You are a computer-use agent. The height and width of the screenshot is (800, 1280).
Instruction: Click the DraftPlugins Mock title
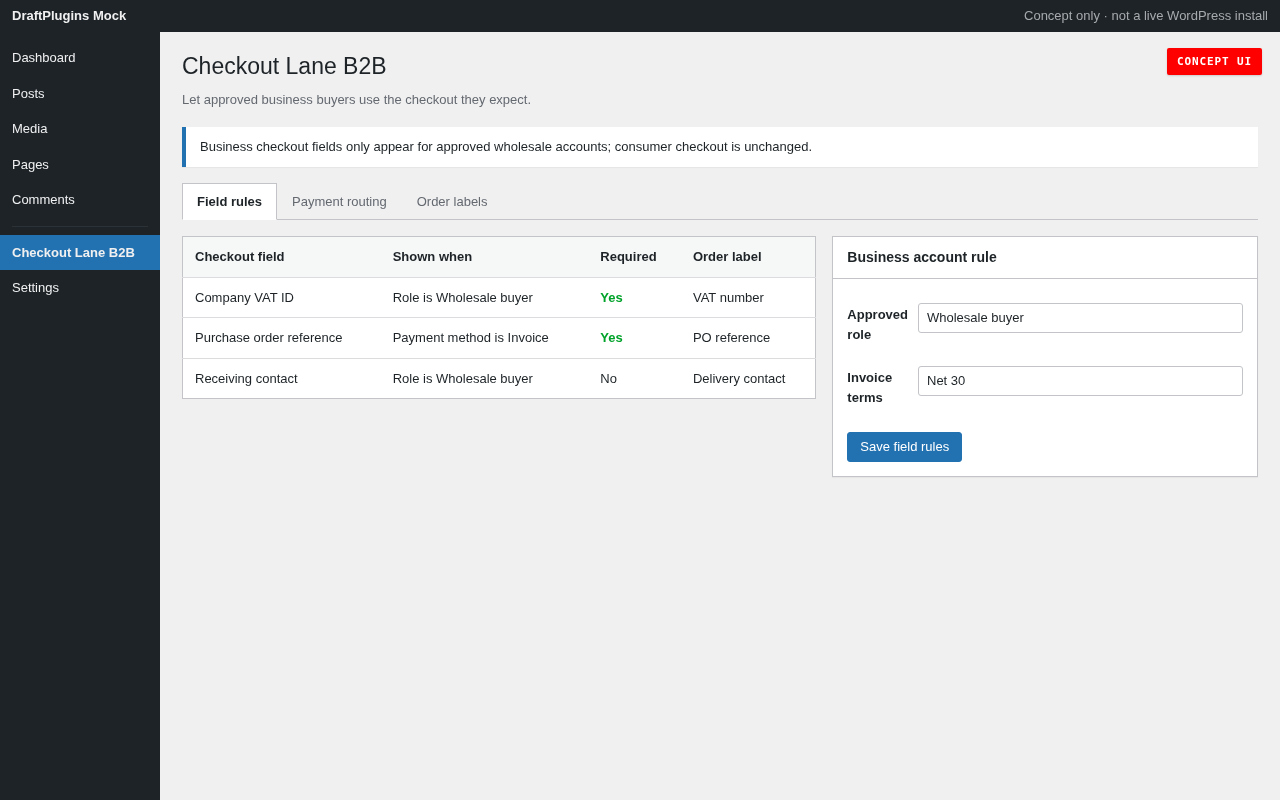[69, 16]
